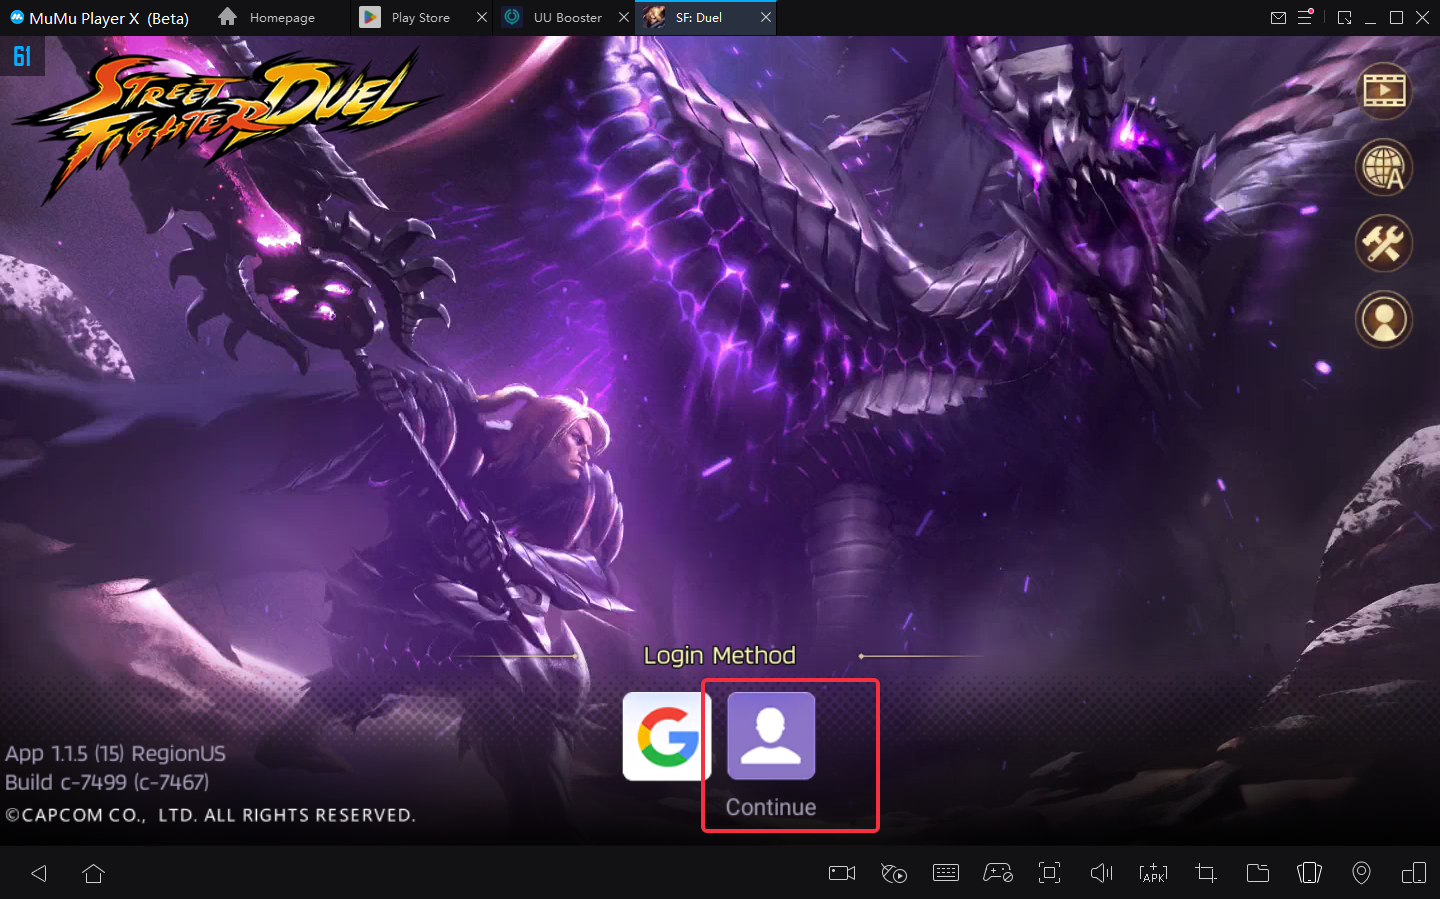
Task: Install an APK file icon
Action: click(x=1154, y=873)
